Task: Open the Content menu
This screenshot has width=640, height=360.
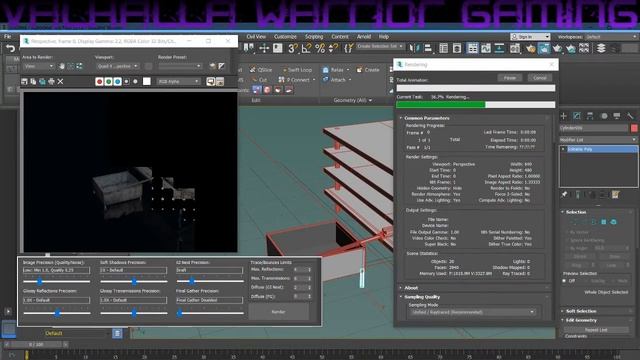Action: pos(340,37)
